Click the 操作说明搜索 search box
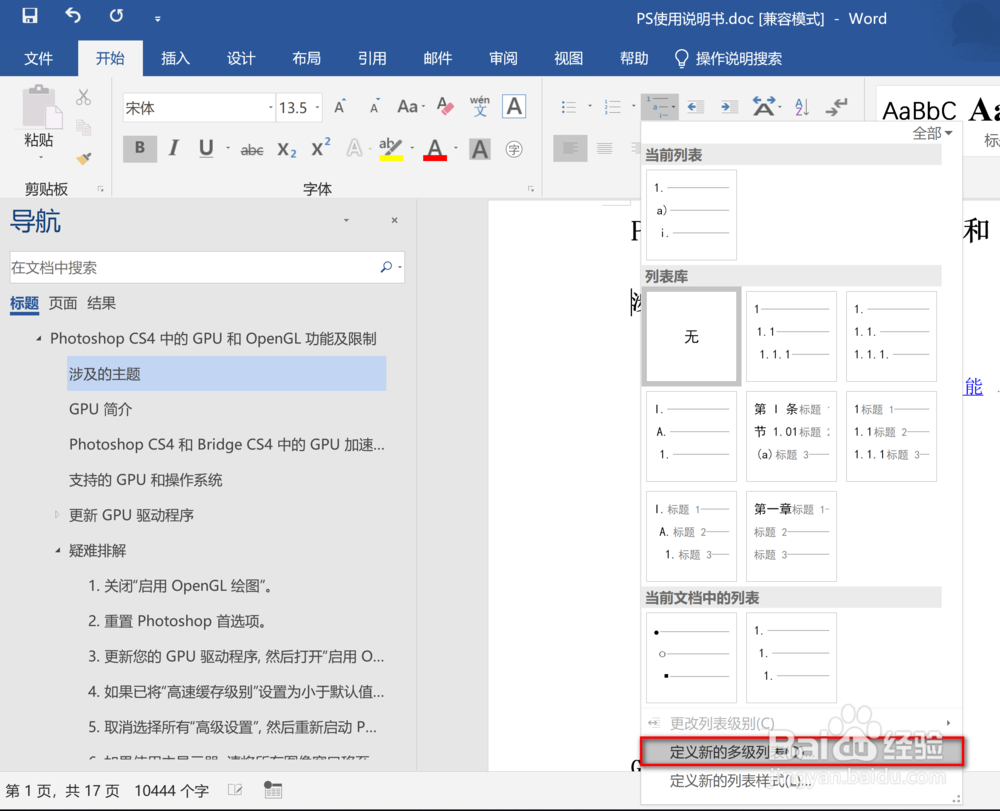This screenshot has width=1000, height=811. 729,59
